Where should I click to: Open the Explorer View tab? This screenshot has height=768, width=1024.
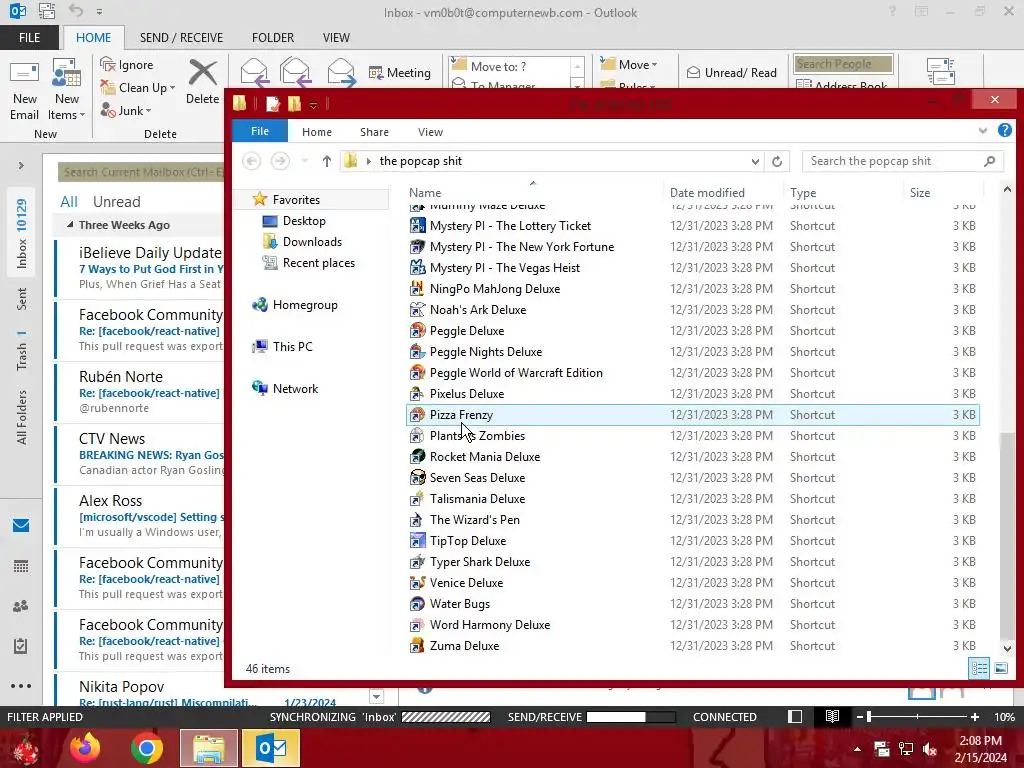pyautogui.click(x=430, y=132)
